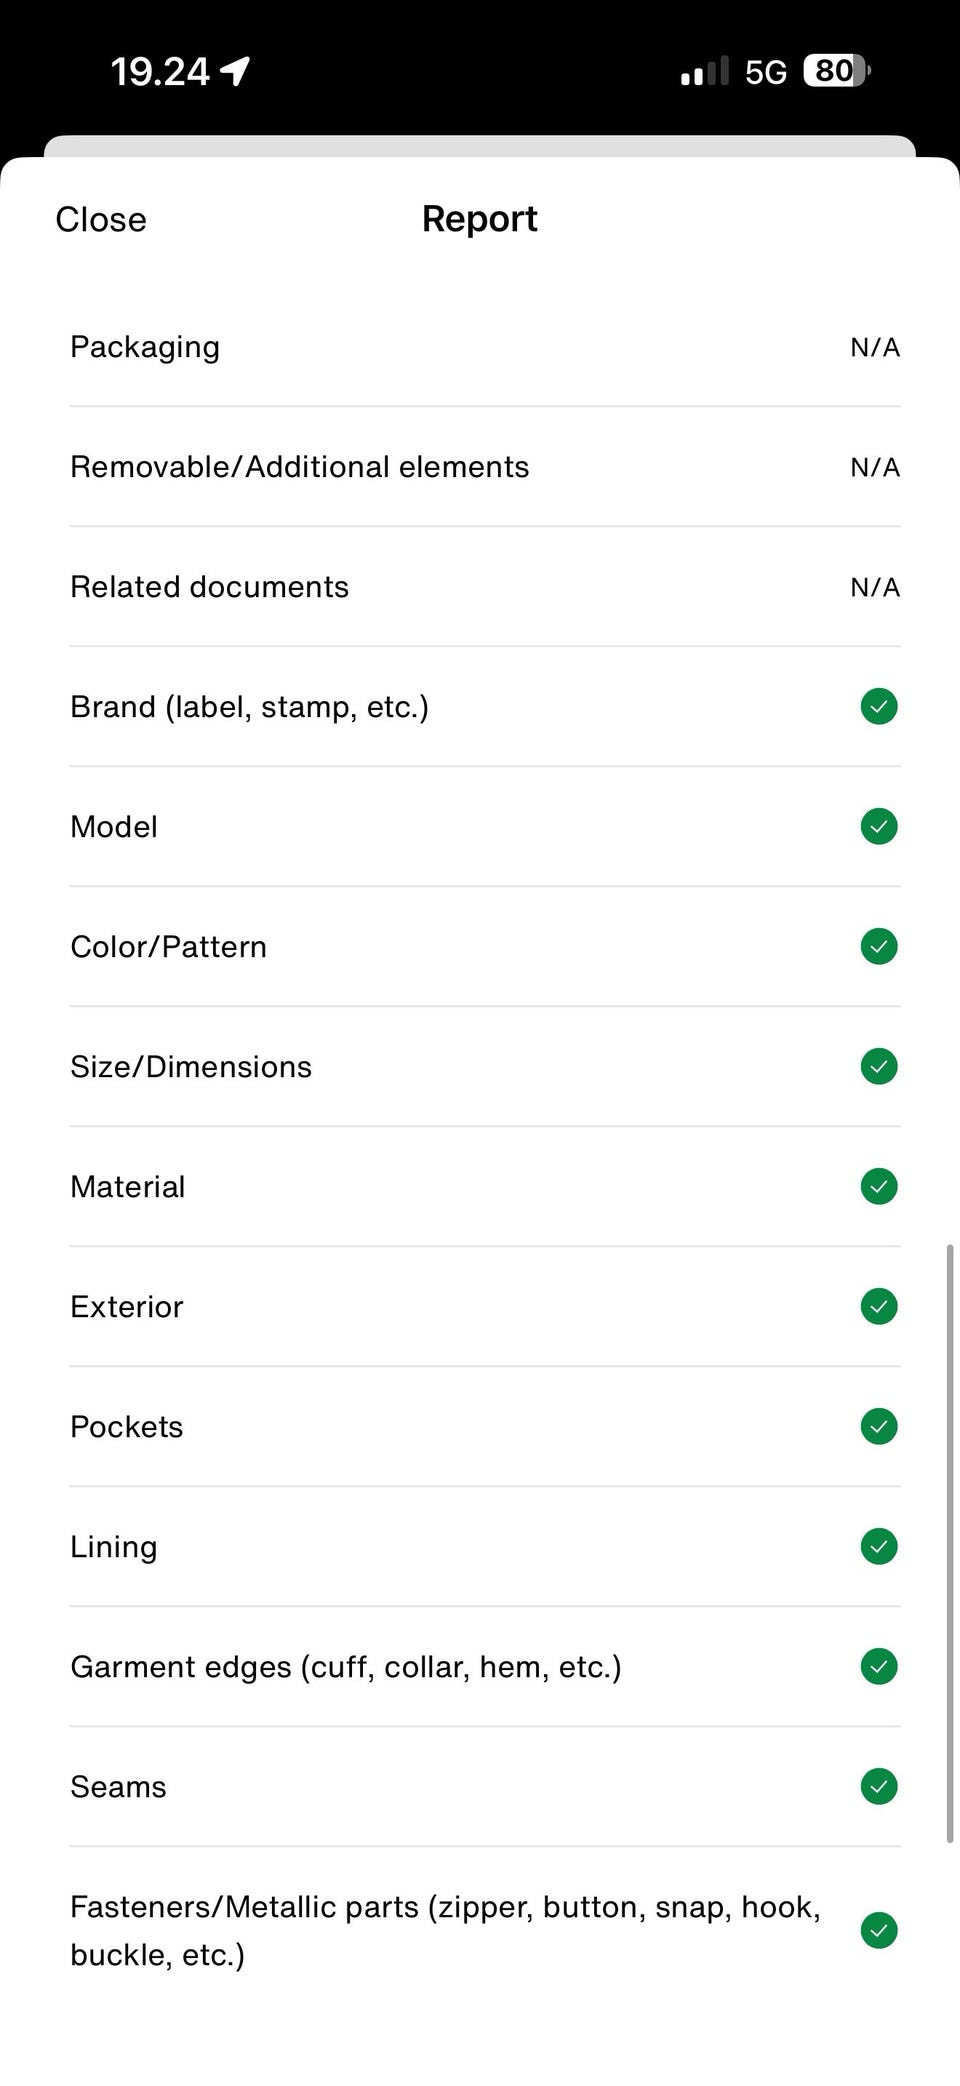Click the green checkmark for Brand row
This screenshot has height=2086, width=960.
coord(878,706)
